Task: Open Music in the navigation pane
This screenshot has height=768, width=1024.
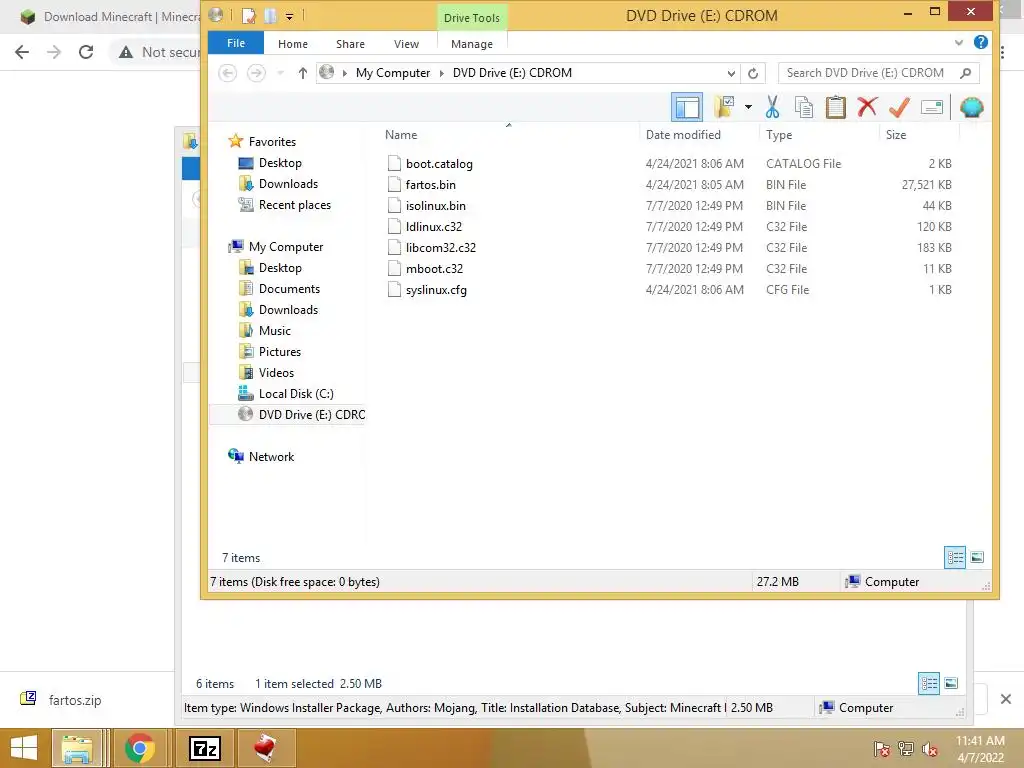Action: (274, 330)
